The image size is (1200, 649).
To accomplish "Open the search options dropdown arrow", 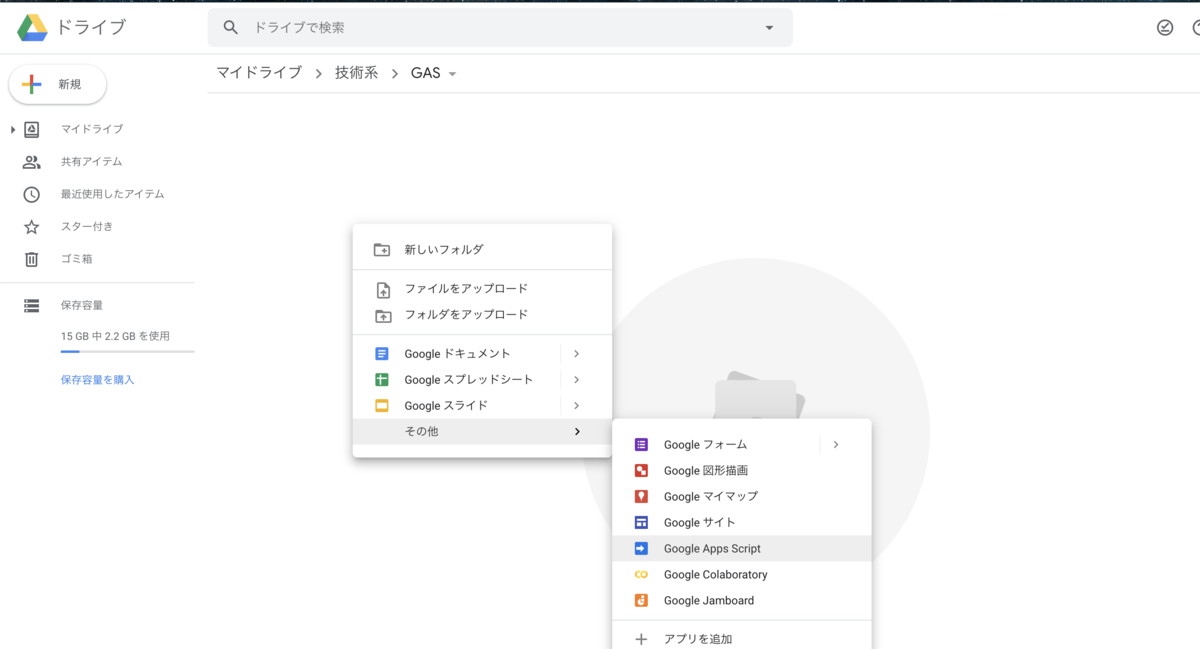I will pos(769,28).
